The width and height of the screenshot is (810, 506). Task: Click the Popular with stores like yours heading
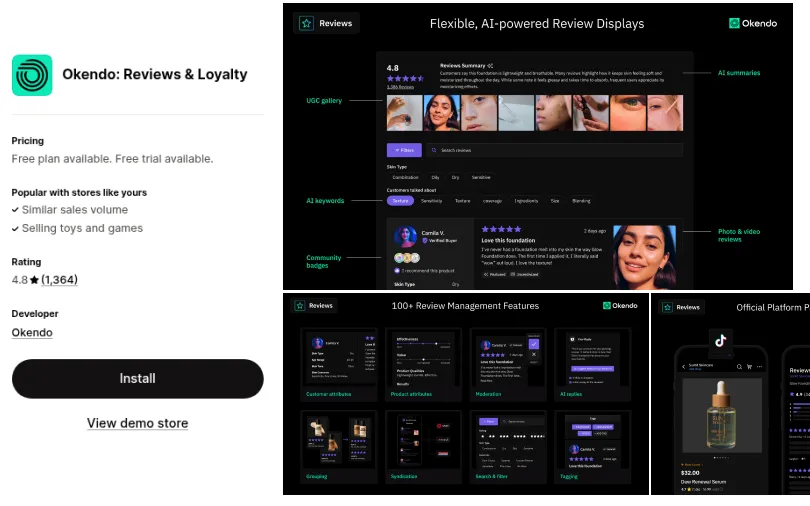[79, 193]
